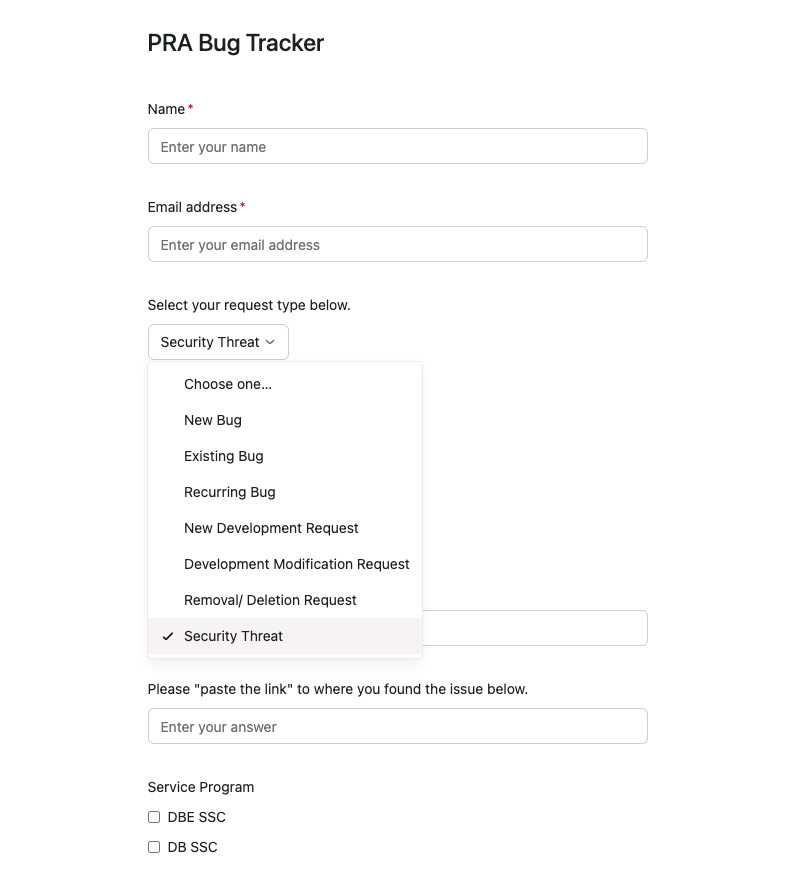Click the checkmark next to Security Threat
The height and width of the screenshot is (869, 796).
click(168, 636)
